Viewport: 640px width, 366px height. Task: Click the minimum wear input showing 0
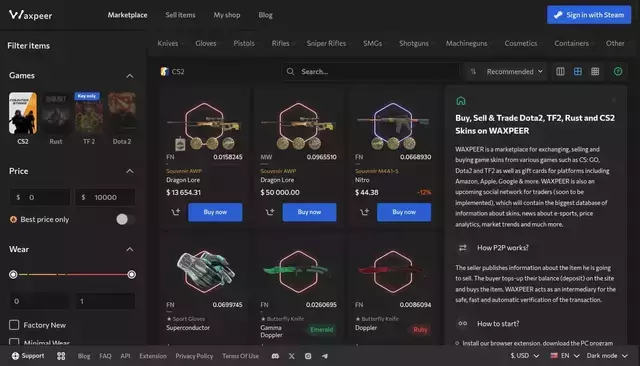click(x=39, y=301)
